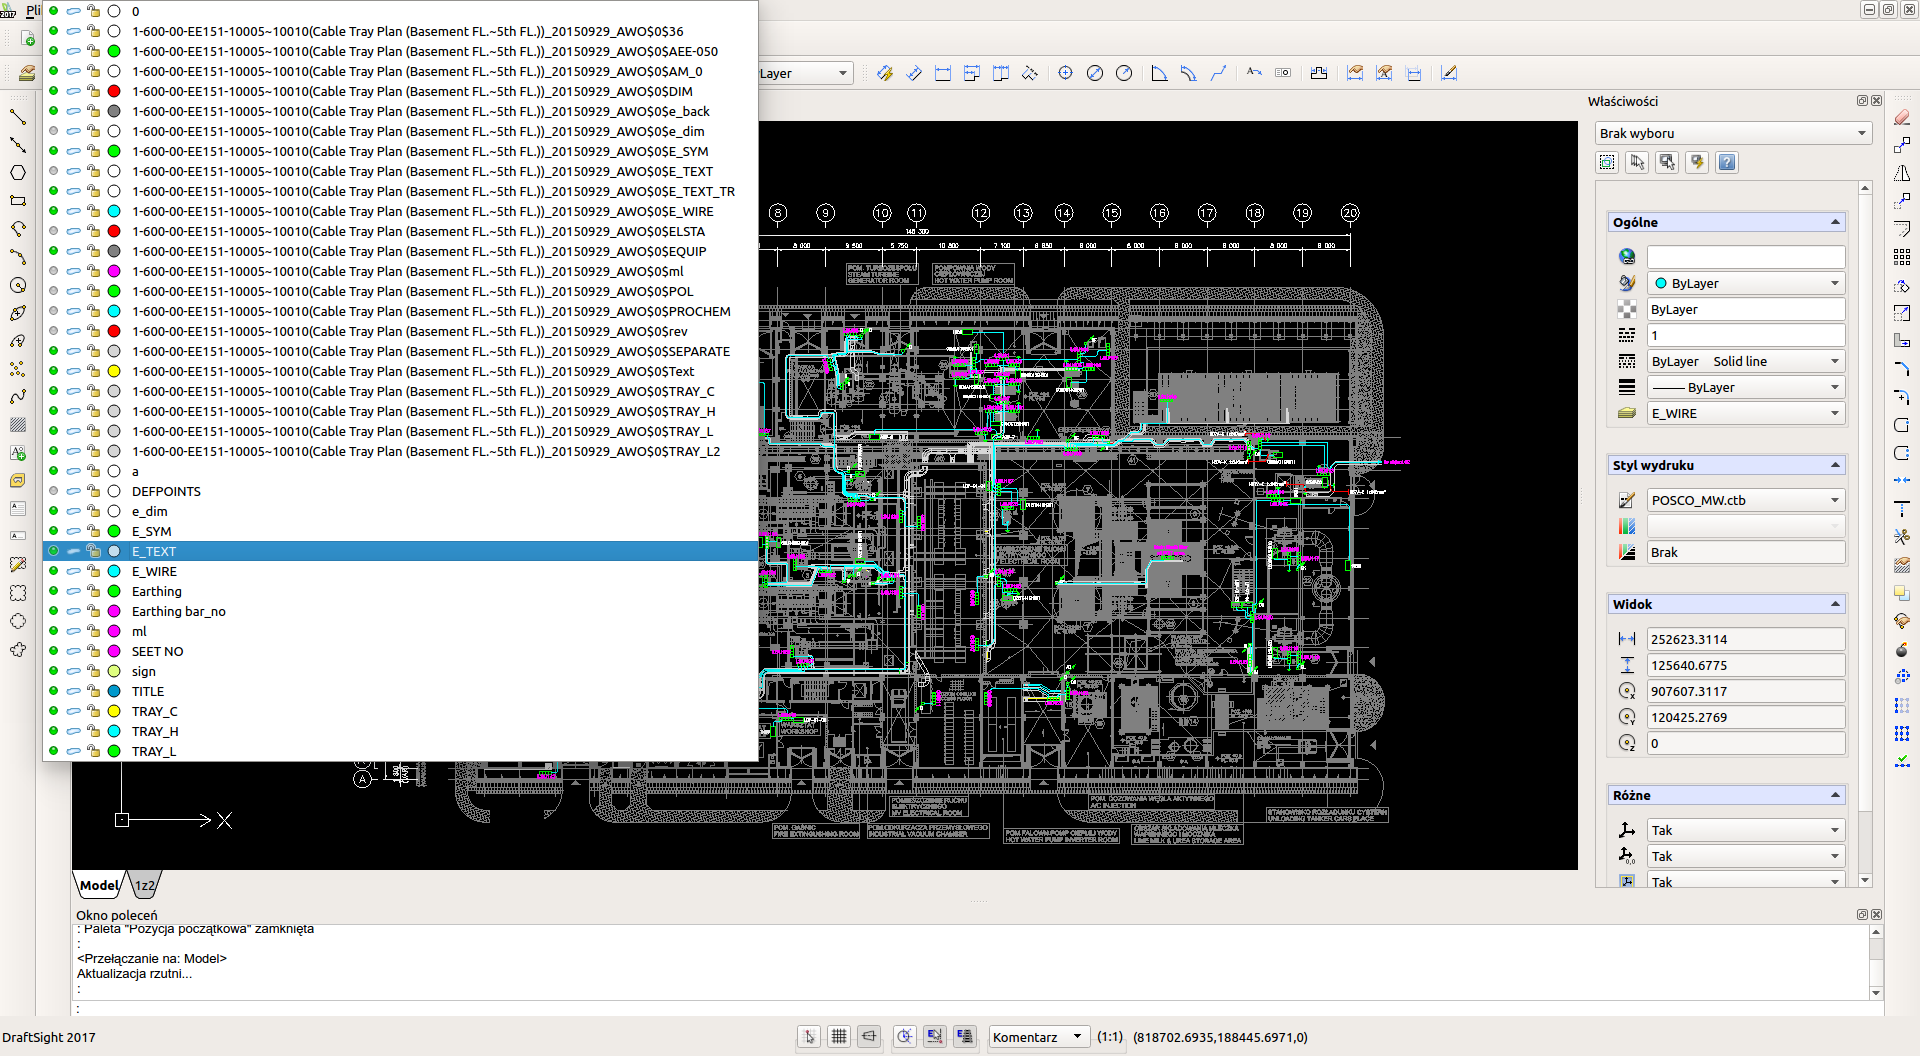The image size is (1920, 1056).
Task: Toggle lock on the Earthing layer
Action: click(x=93, y=591)
